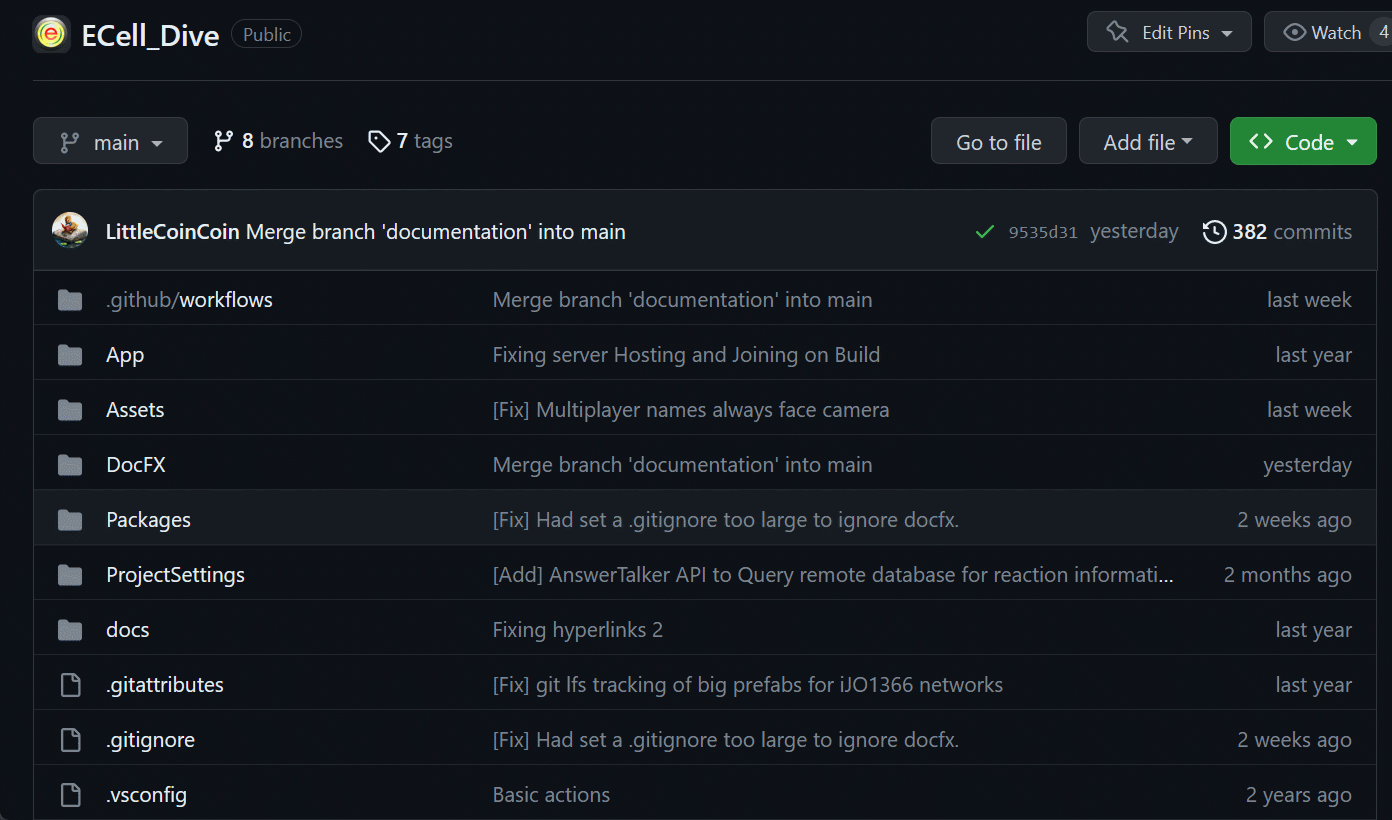Image resolution: width=1392 pixels, height=820 pixels.
Task: Expand the Add file dropdown
Action: point(1148,140)
